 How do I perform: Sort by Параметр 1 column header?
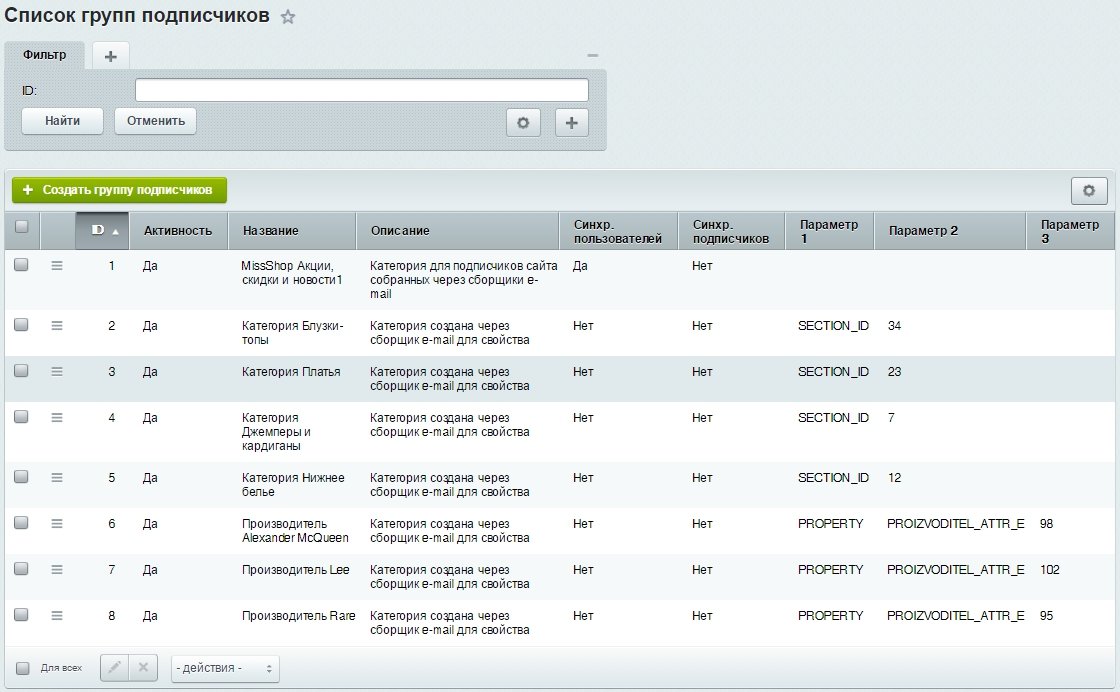829,231
